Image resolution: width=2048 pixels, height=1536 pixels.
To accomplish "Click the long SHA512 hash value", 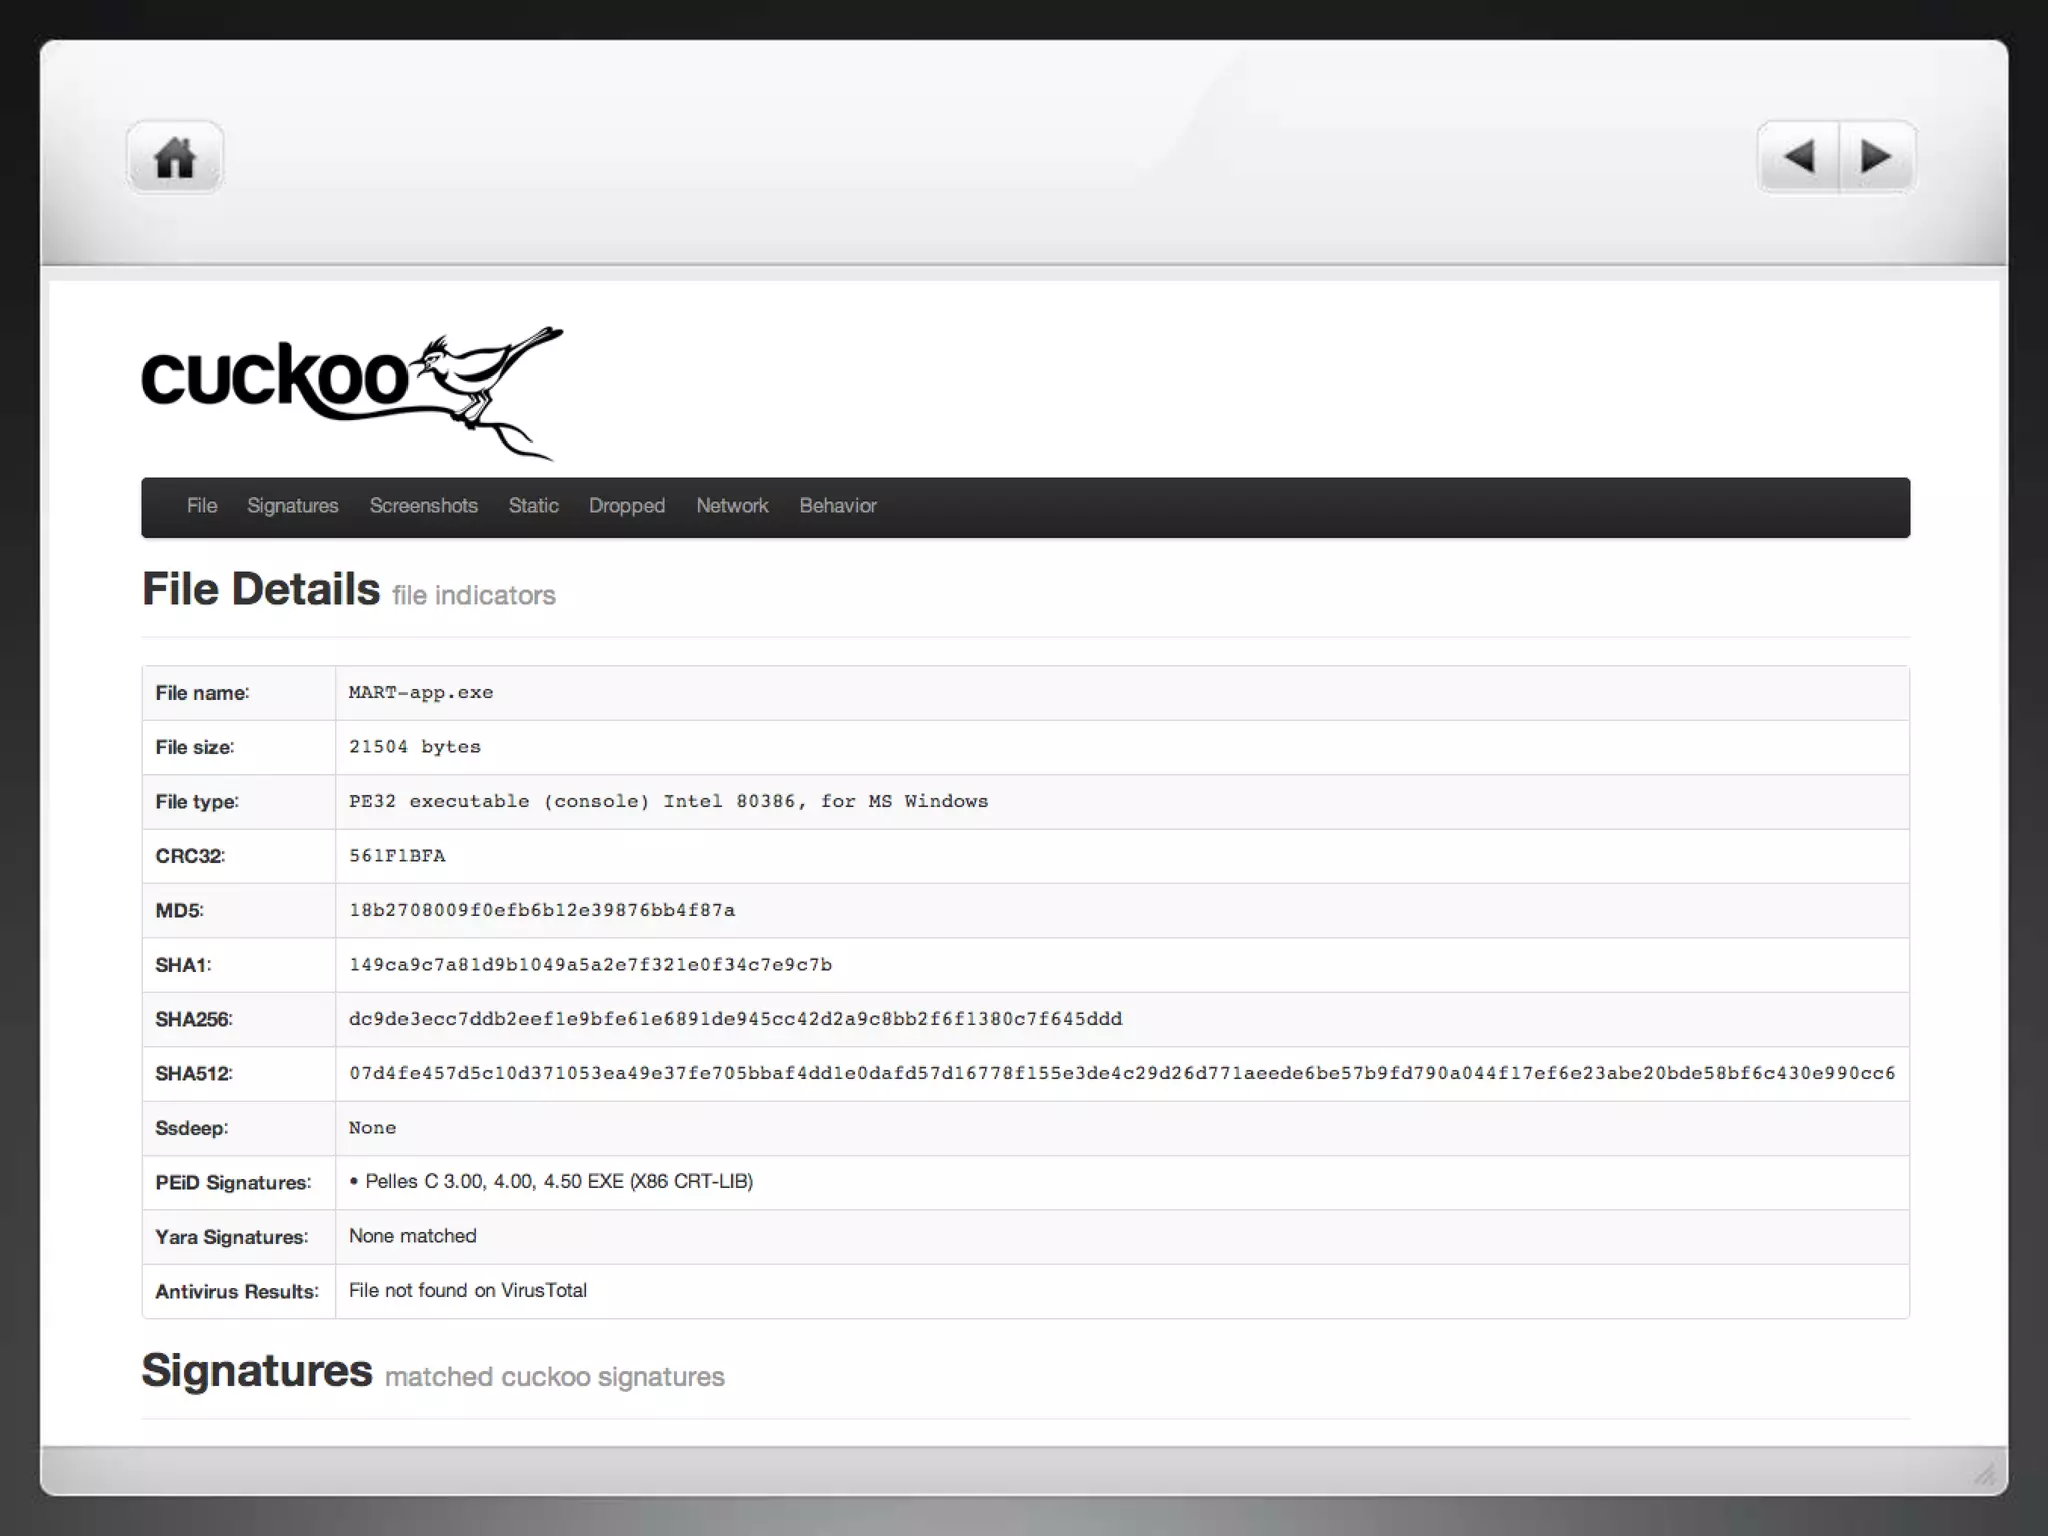I will click(x=1121, y=1074).
